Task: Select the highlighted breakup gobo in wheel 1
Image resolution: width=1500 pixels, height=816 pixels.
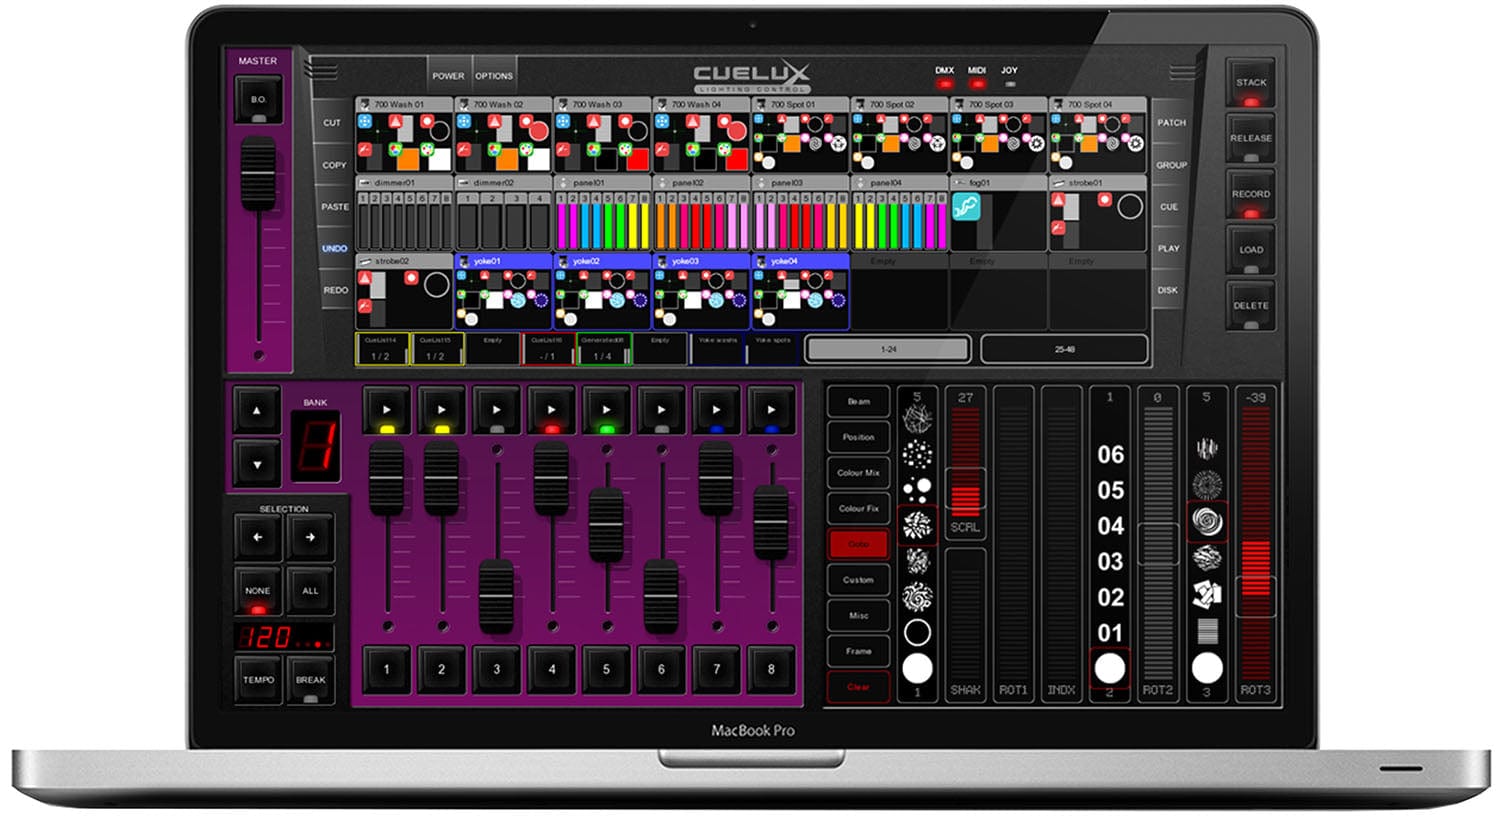Action: tap(917, 524)
